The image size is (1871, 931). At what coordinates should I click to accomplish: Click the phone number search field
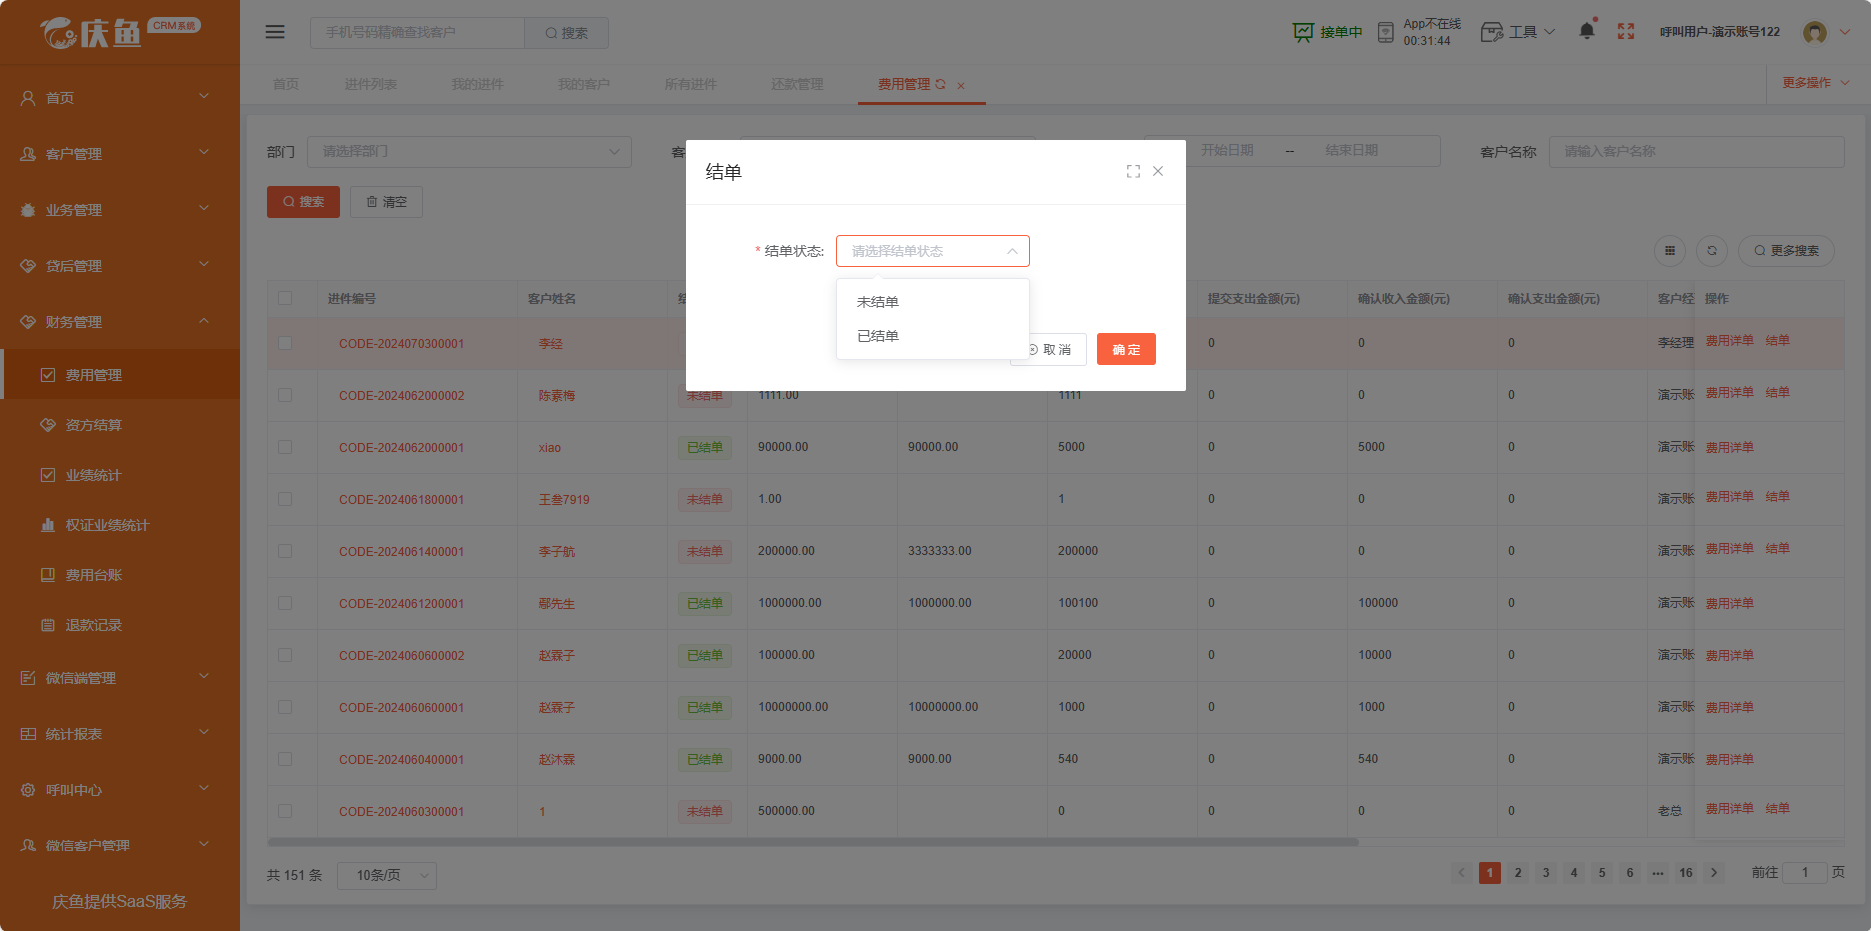coord(417,33)
